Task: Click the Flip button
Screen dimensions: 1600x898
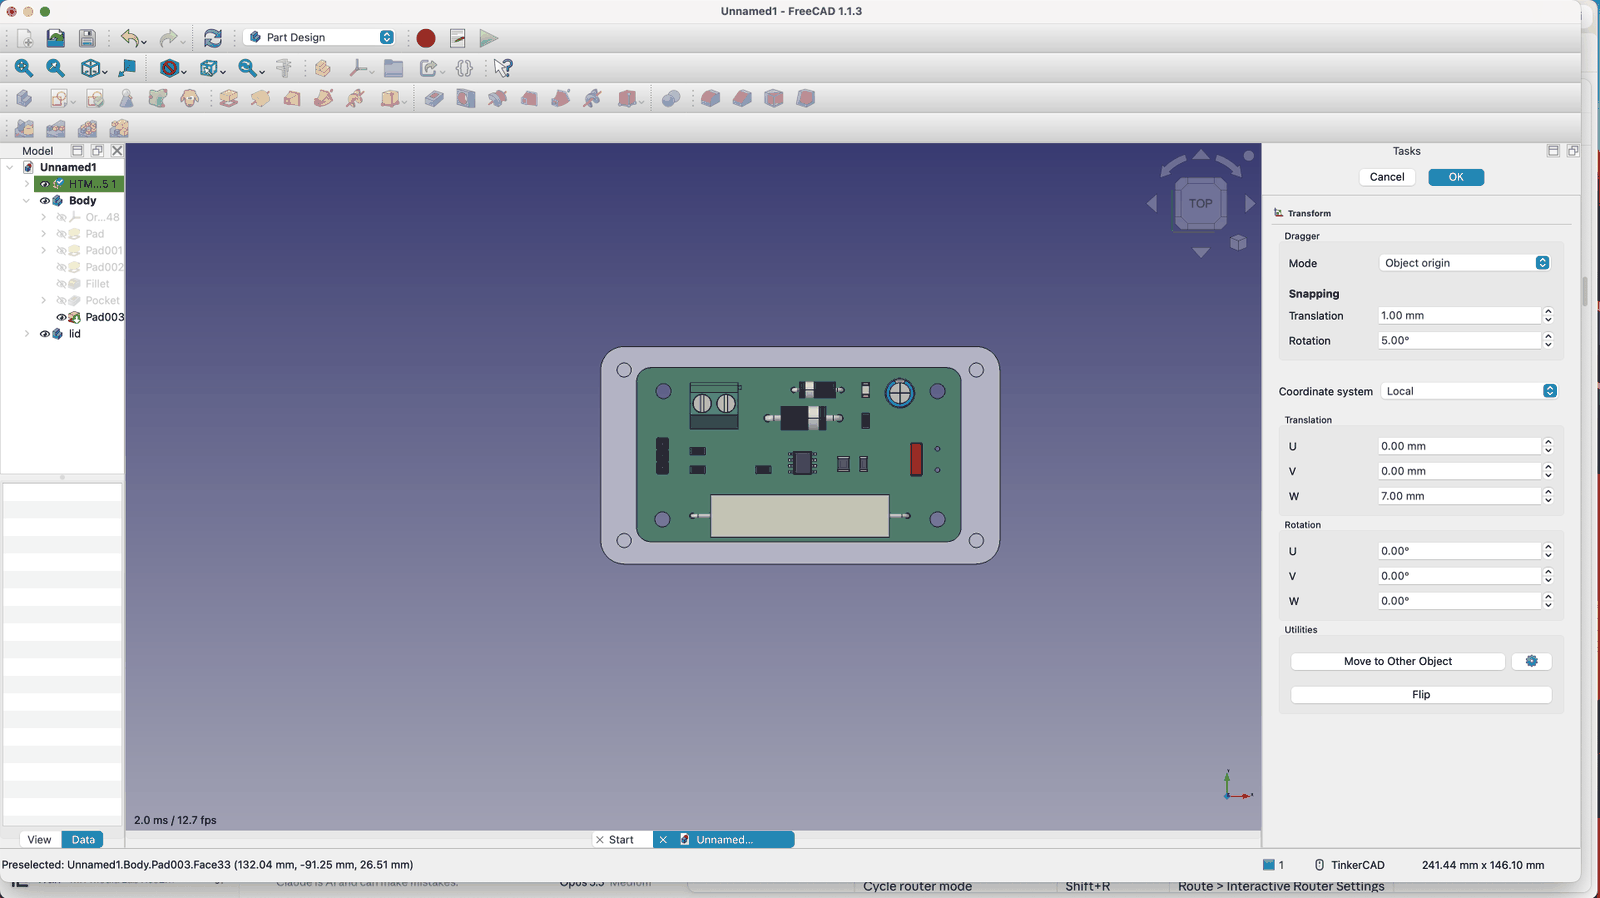Action: [1421, 694]
